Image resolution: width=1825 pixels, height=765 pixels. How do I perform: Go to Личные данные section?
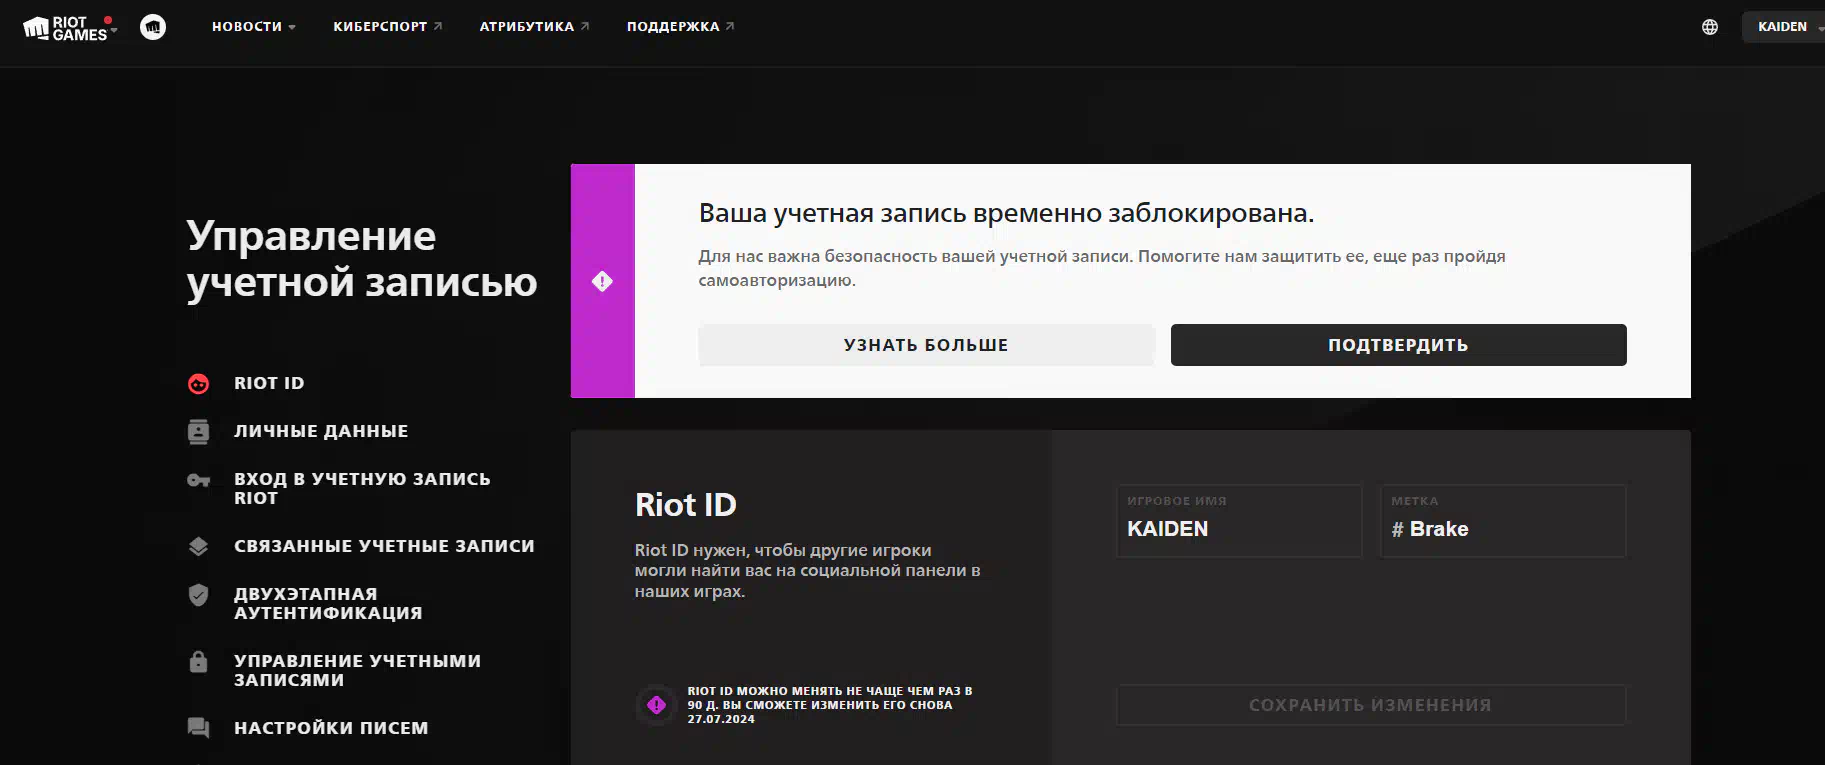click(x=321, y=431)
